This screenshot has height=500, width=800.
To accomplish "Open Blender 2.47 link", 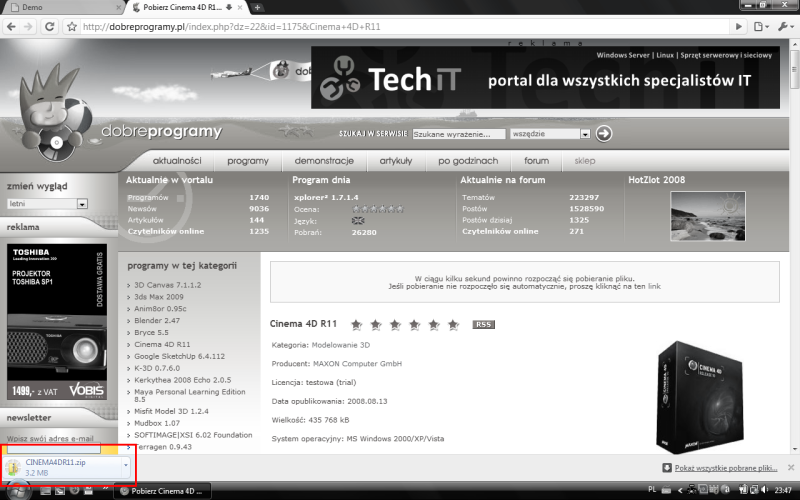I will pos(157,320).
